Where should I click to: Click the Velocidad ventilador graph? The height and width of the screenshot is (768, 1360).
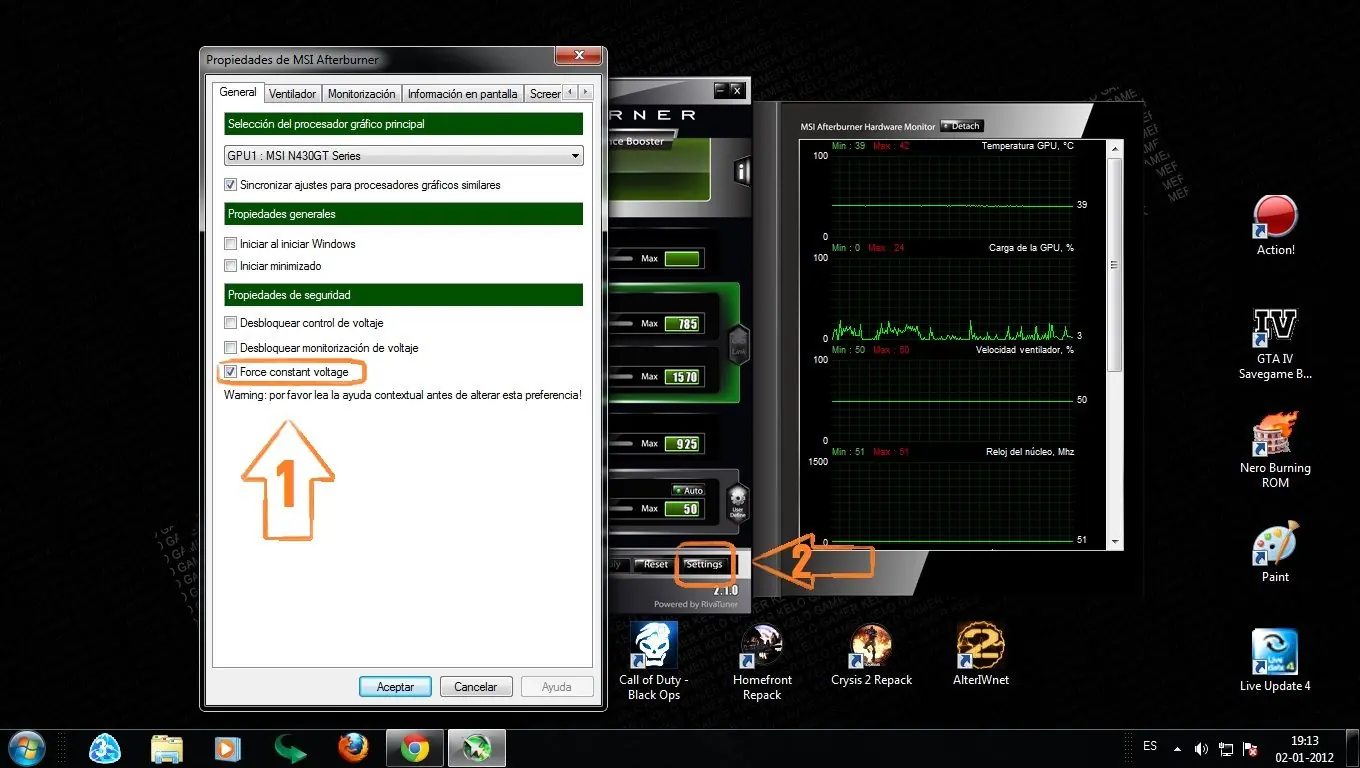(x=951, y=400)
